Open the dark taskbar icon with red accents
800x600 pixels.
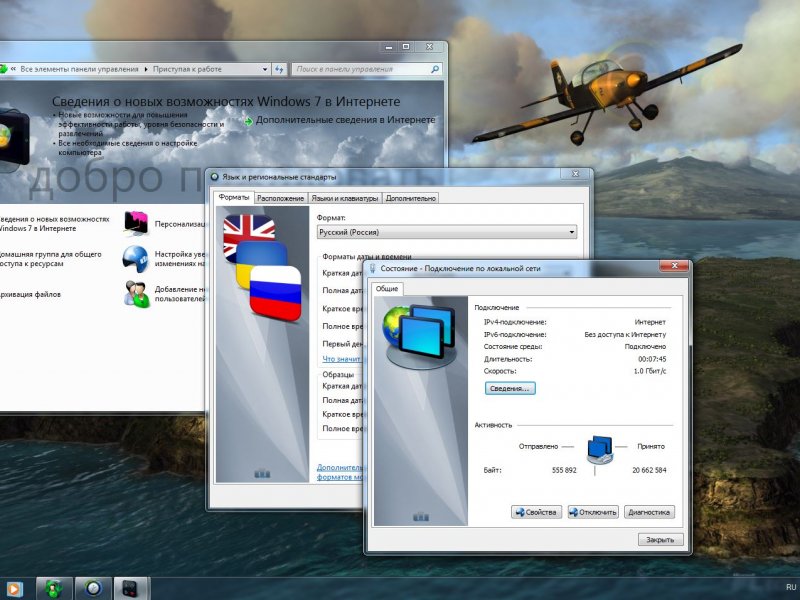pyautogui.click(x=131, y=589)
